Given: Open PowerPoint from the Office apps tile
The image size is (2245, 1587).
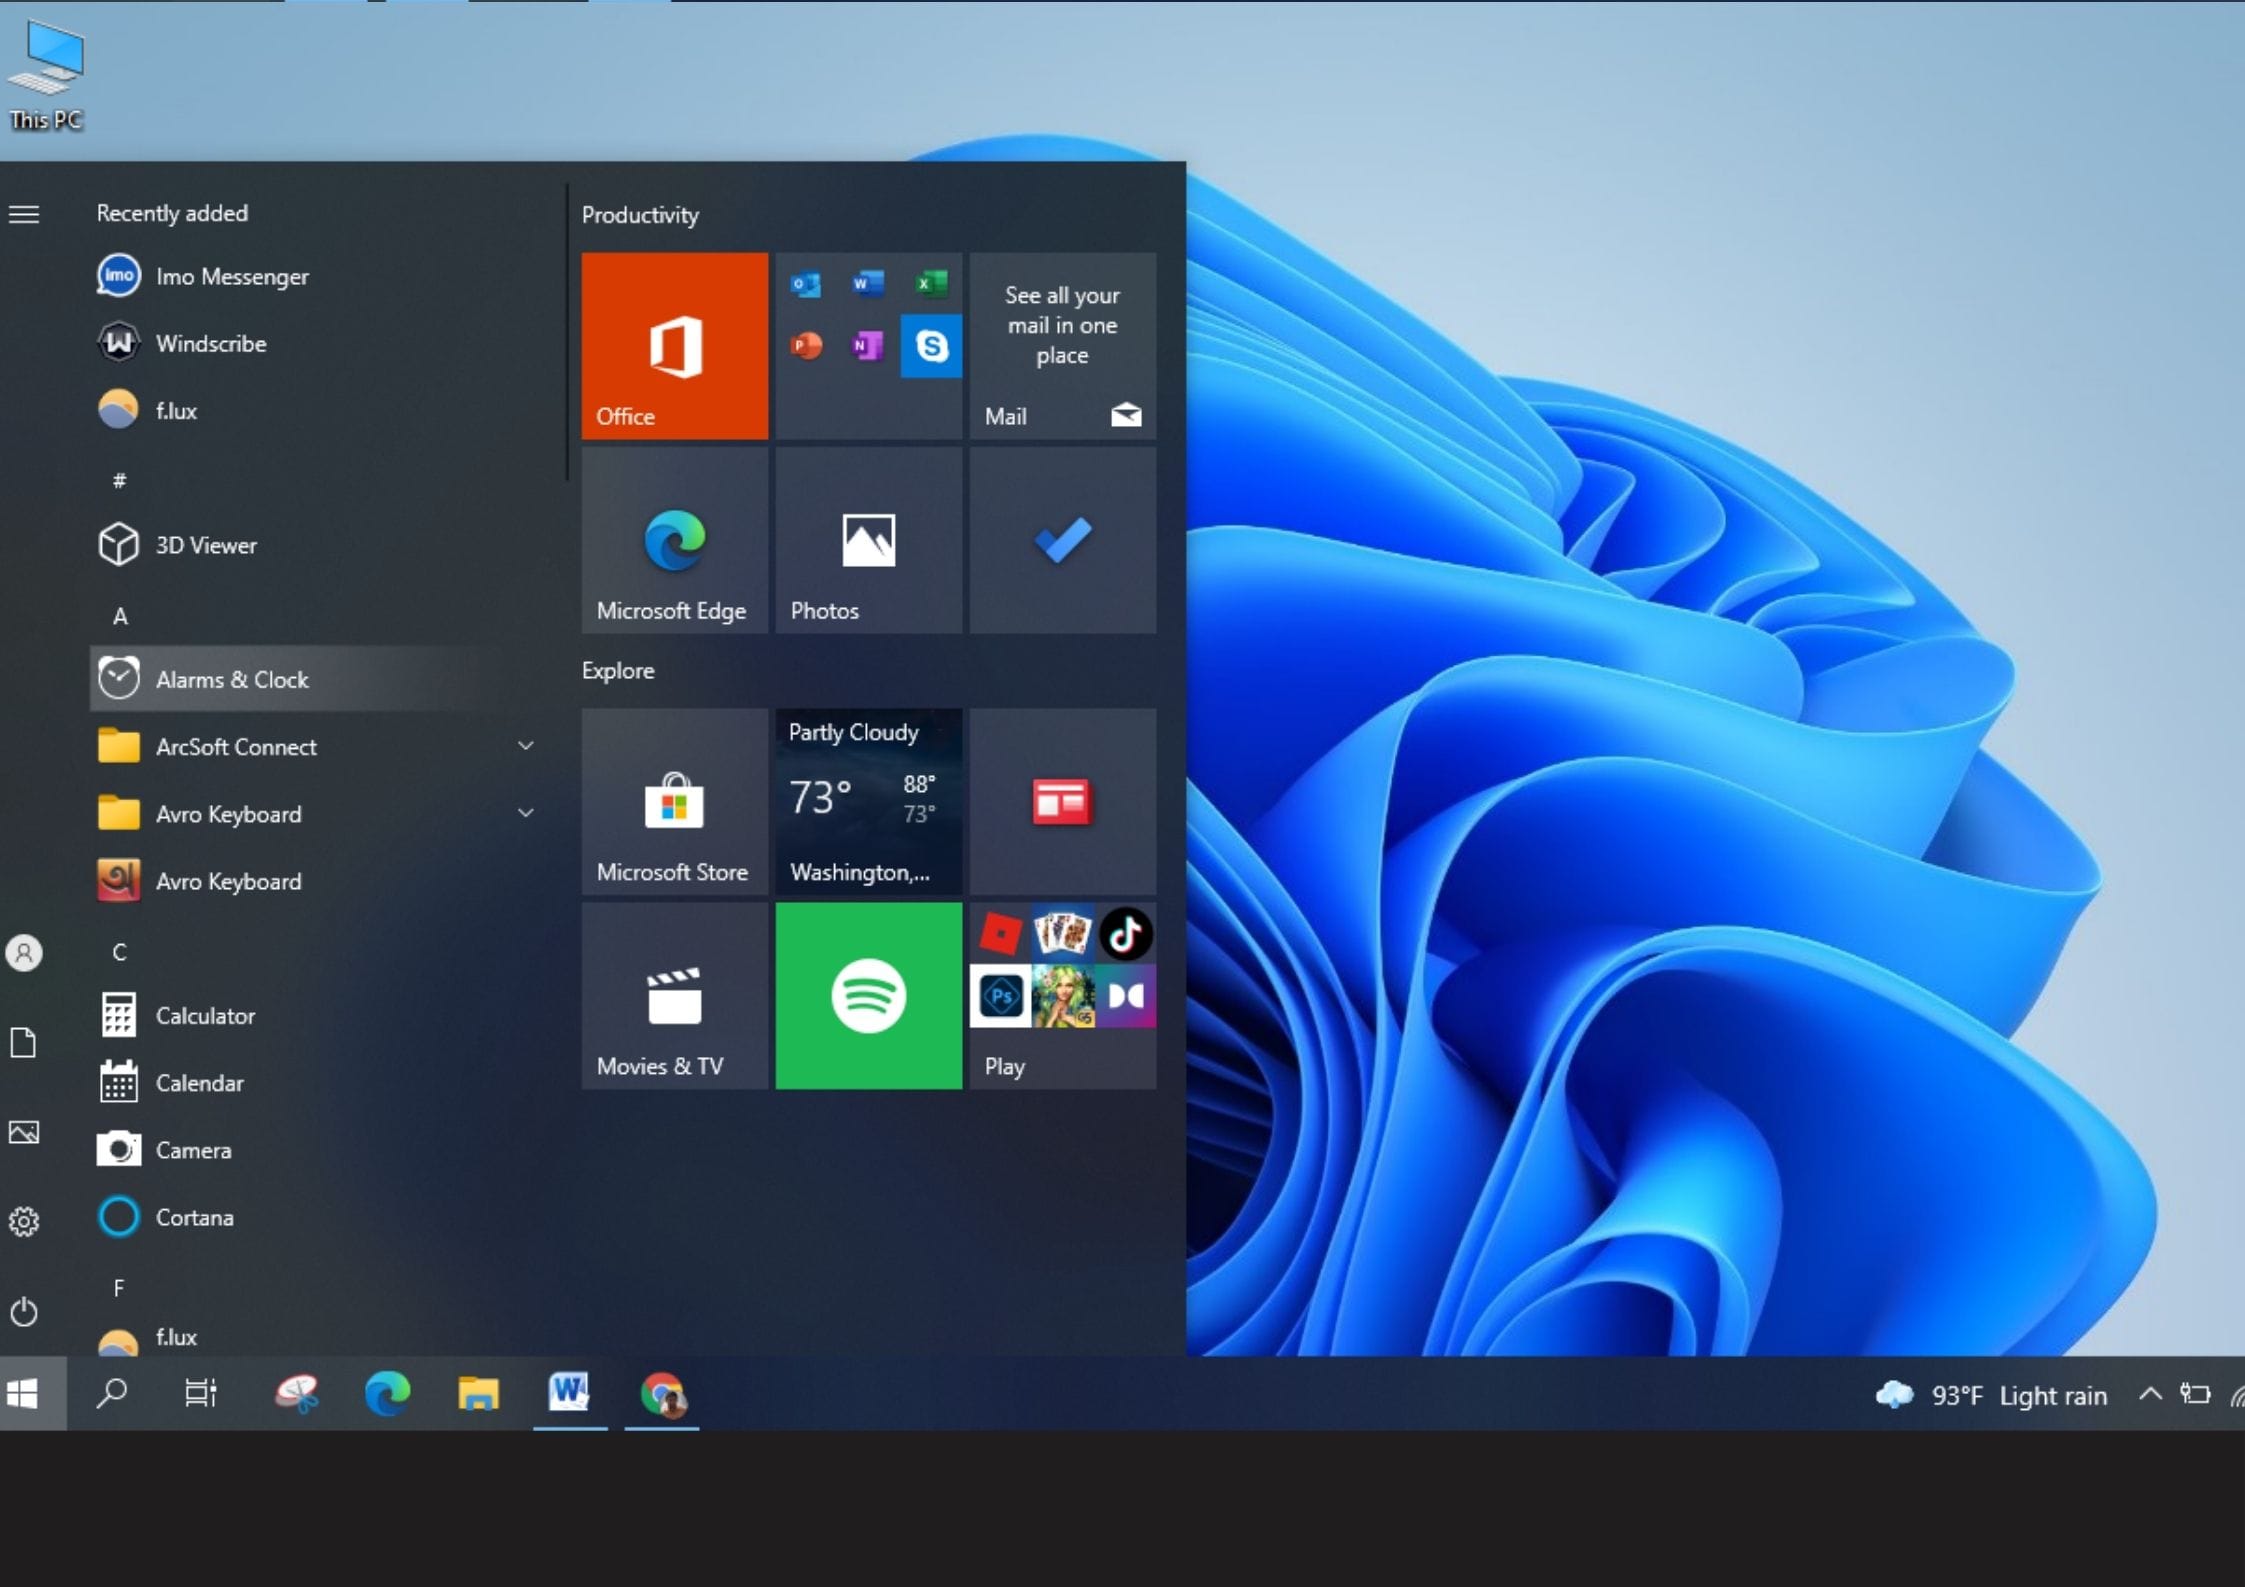Looking at the screenshot, I should [x=806, y=346].
